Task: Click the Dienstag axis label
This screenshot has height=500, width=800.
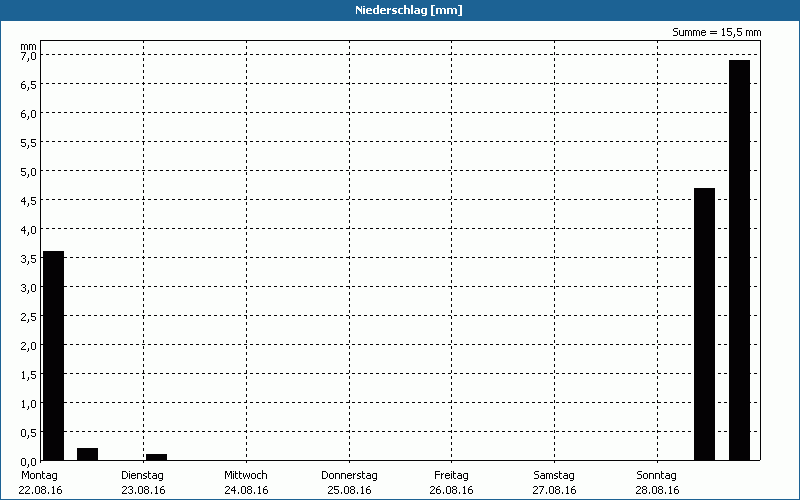Action: (142, 476)
